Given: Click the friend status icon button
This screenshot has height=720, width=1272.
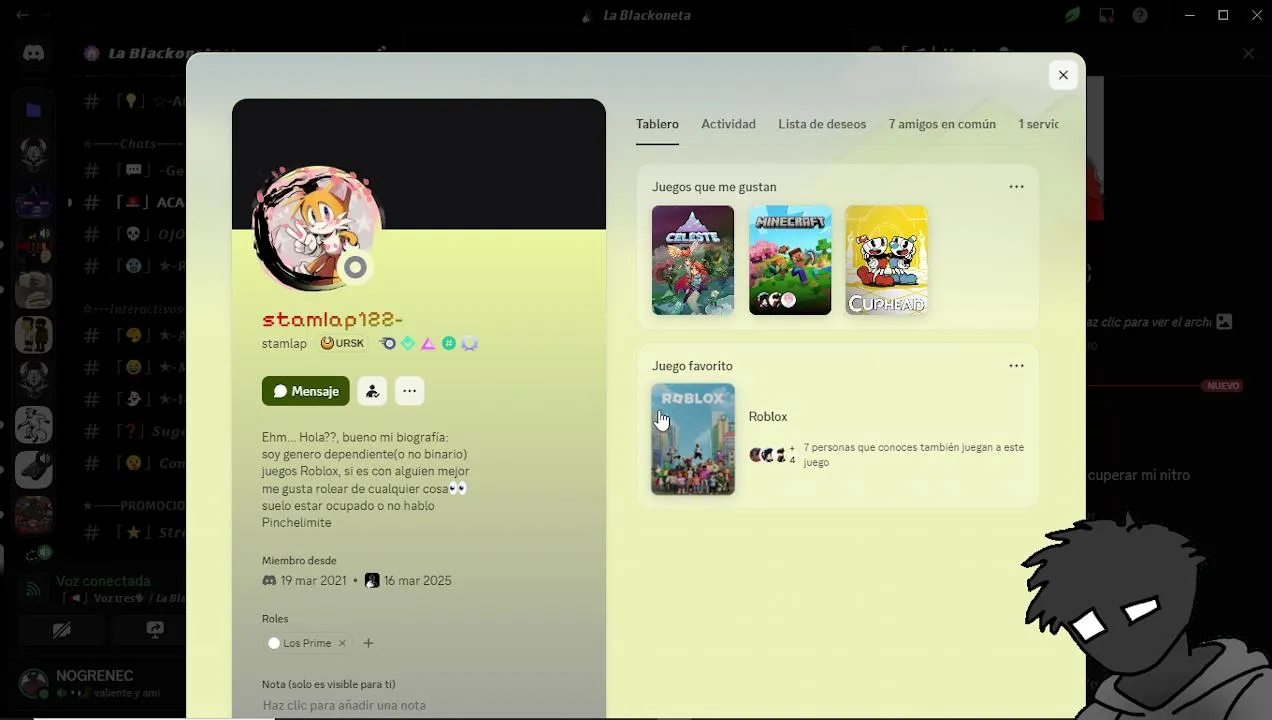Looking at the screenshot, I should click(372, 391).
